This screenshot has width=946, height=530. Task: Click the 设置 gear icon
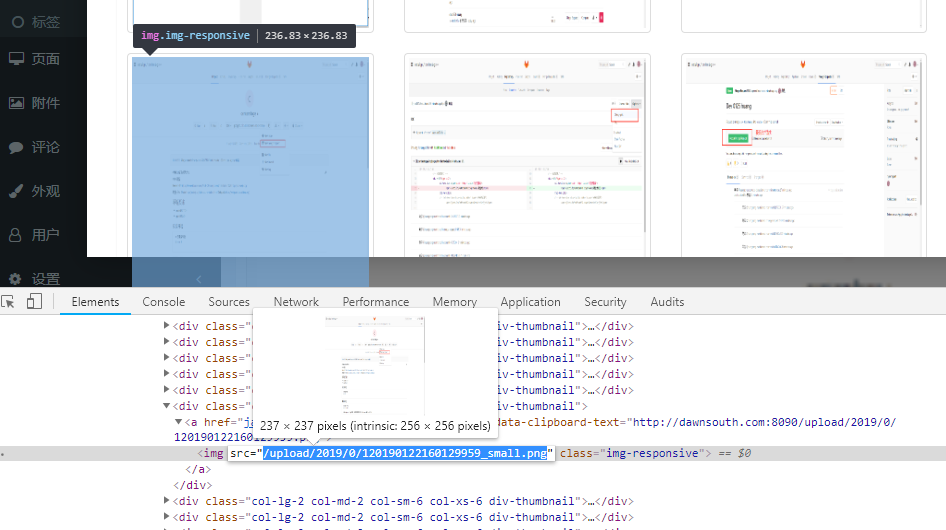[x=15, y=279]
